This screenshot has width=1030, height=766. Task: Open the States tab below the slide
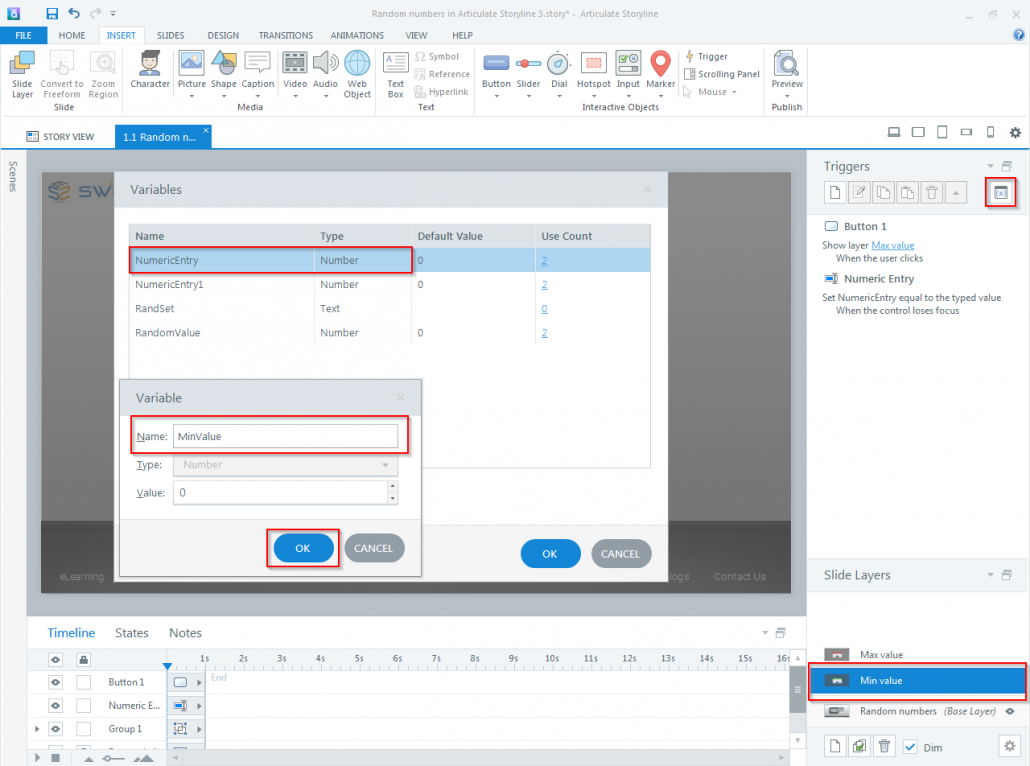[x=131, y=632]
